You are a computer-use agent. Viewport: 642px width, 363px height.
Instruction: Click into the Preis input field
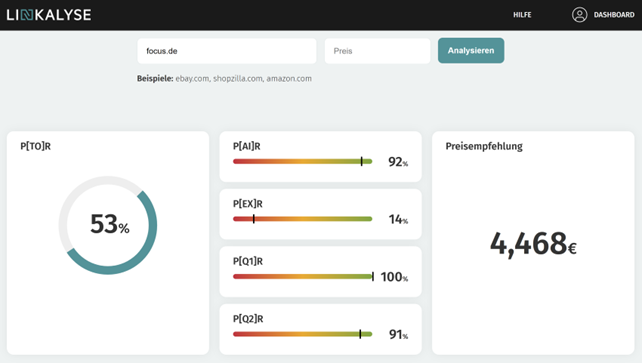[378, 51]
